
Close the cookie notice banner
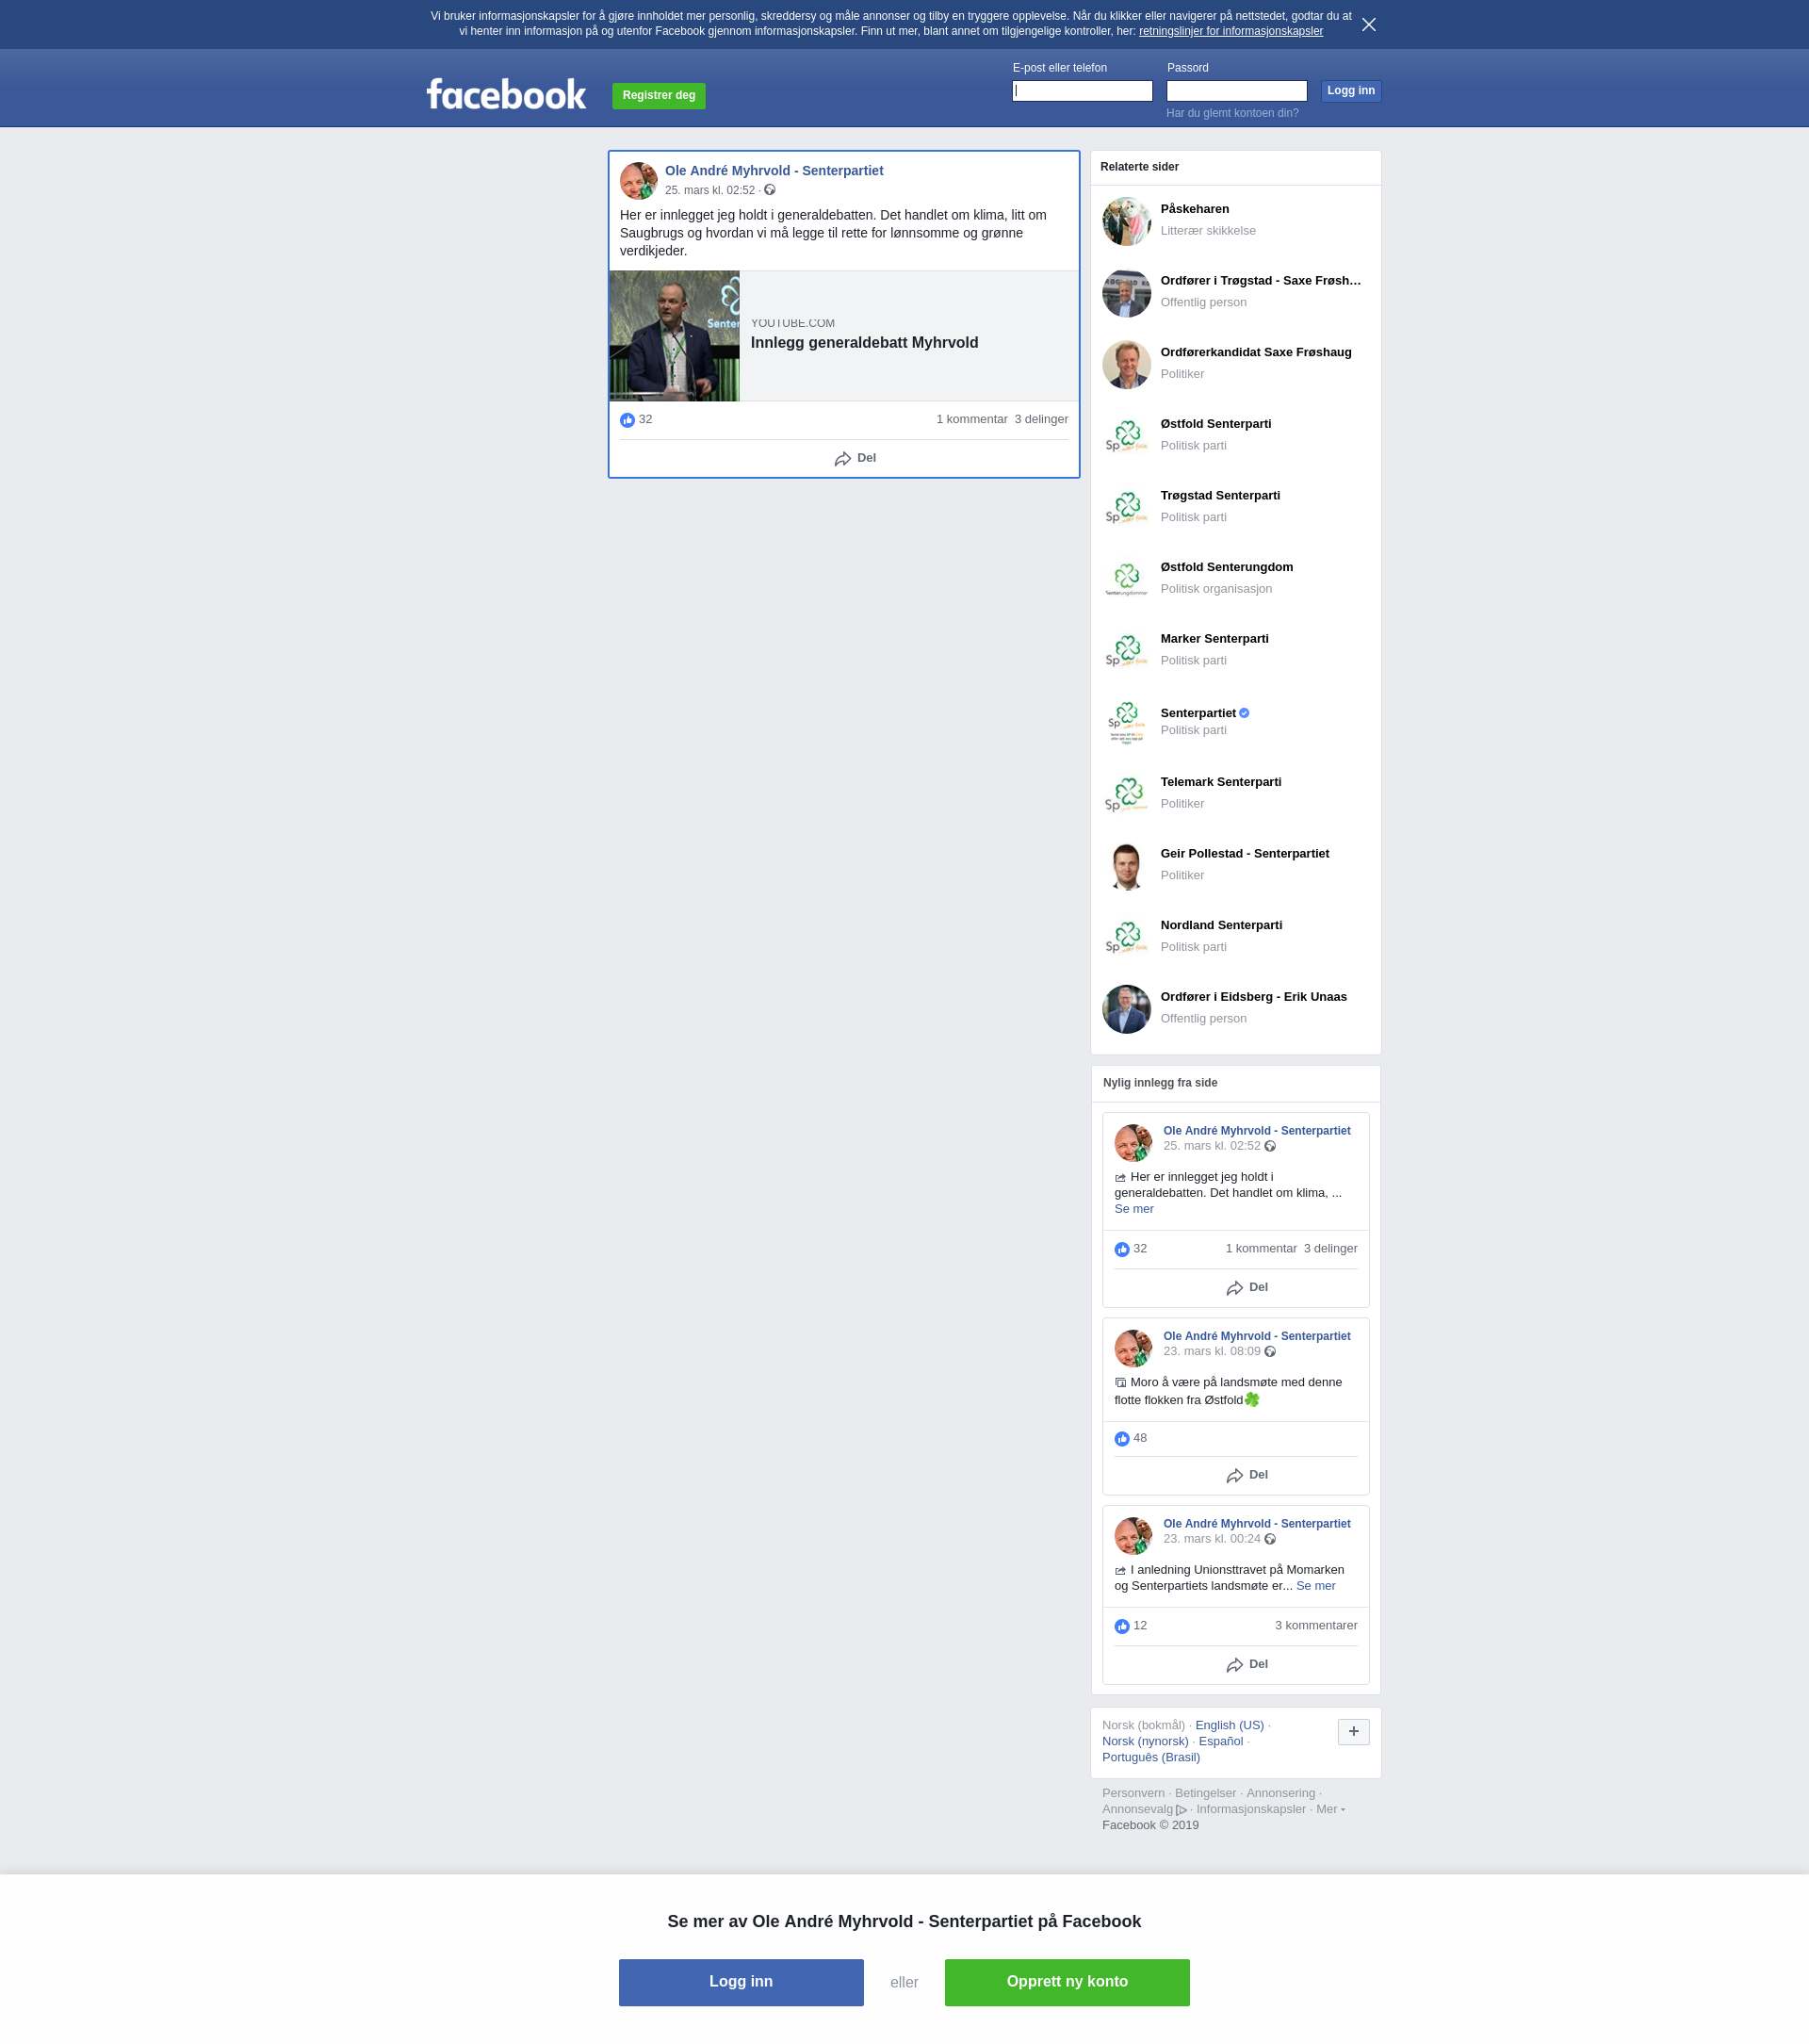click(x=1368, y=24)
